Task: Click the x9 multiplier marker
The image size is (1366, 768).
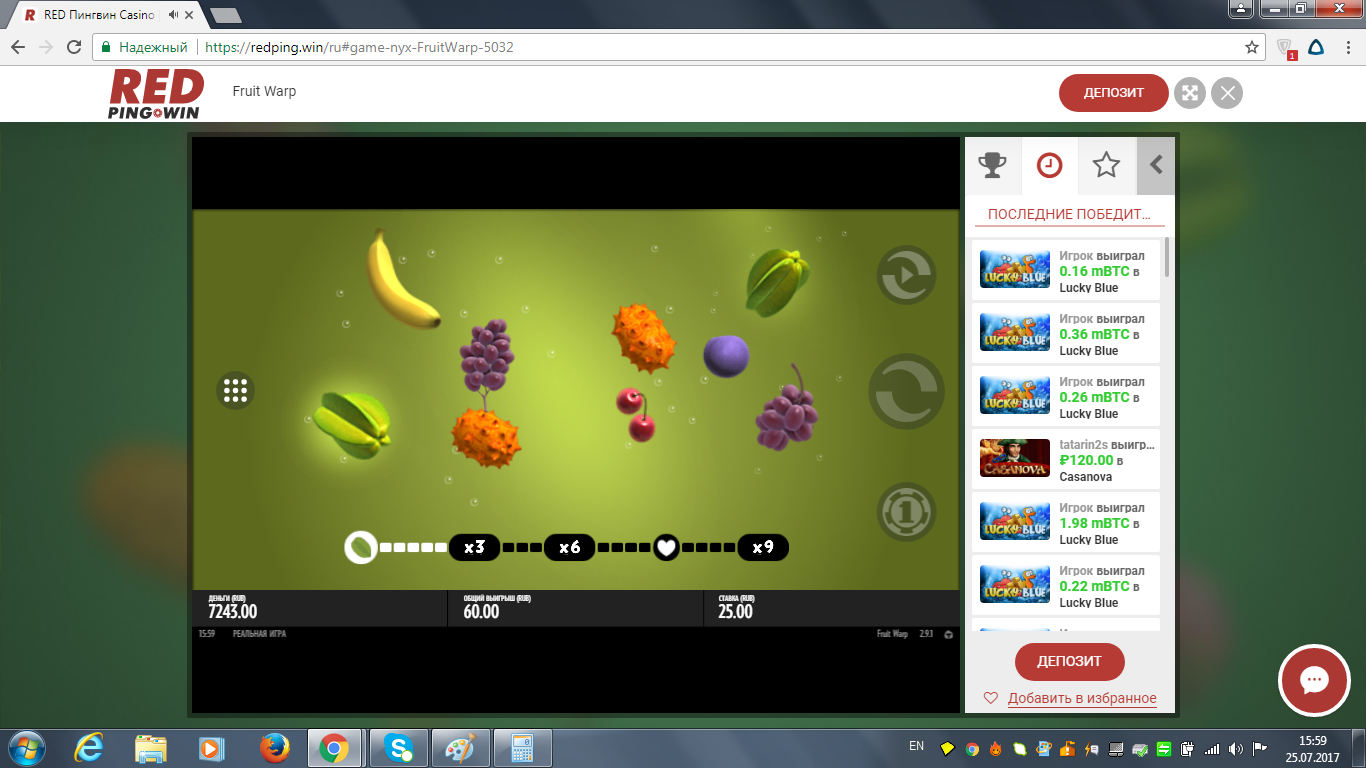Action: pyautogui.click(x=763, y=547)
